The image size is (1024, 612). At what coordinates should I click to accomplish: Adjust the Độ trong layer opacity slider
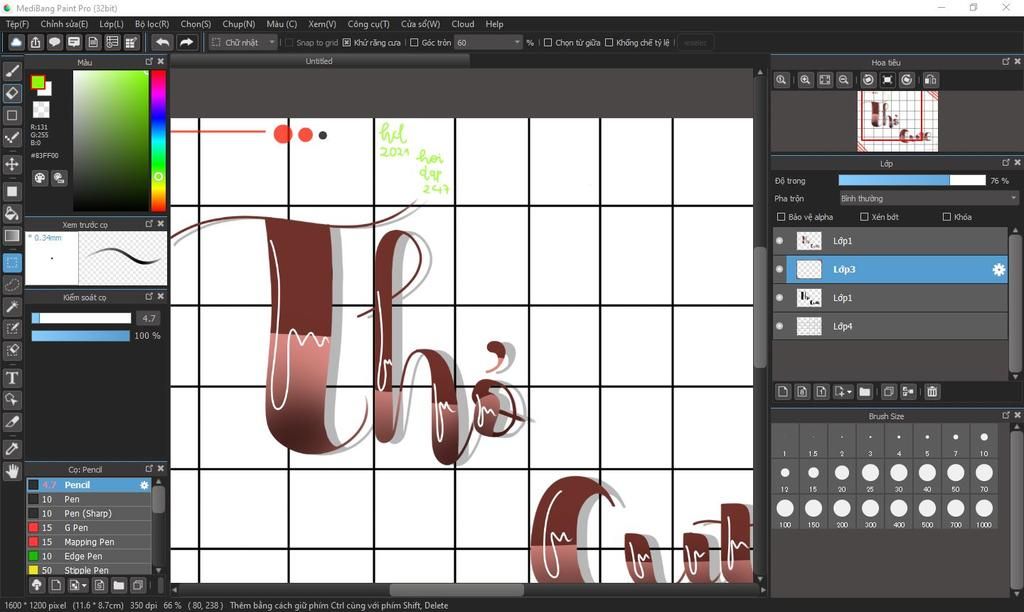pos(912,180)
